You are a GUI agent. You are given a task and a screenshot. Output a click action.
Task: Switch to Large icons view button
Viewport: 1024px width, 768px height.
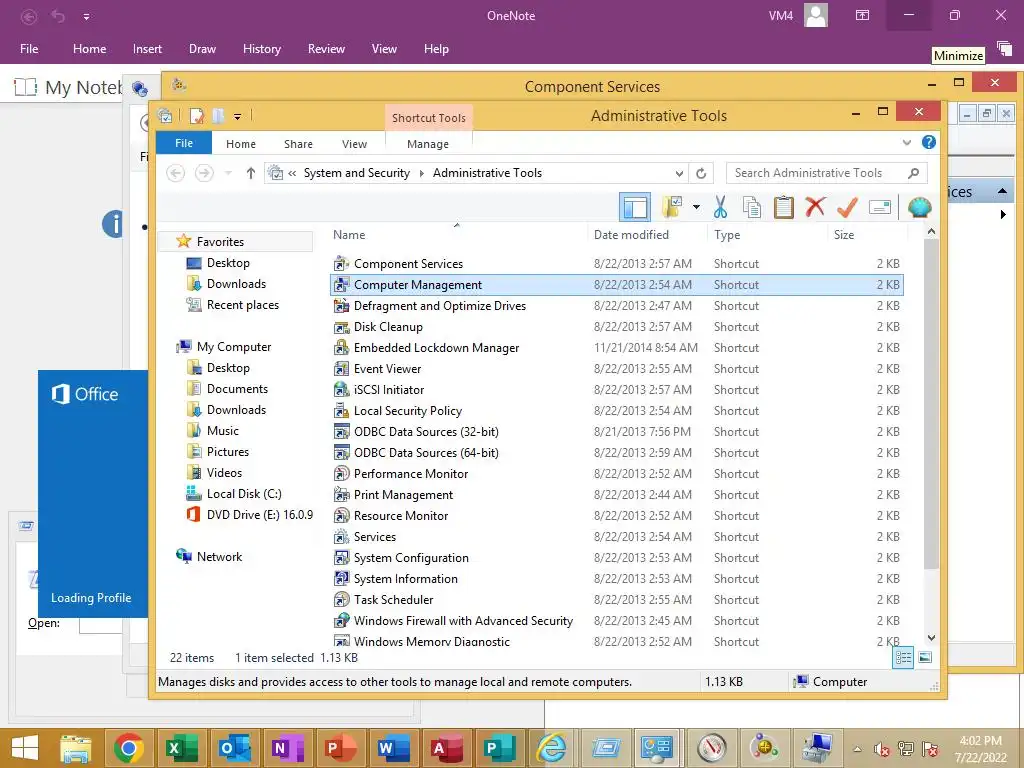click(925, 658)
